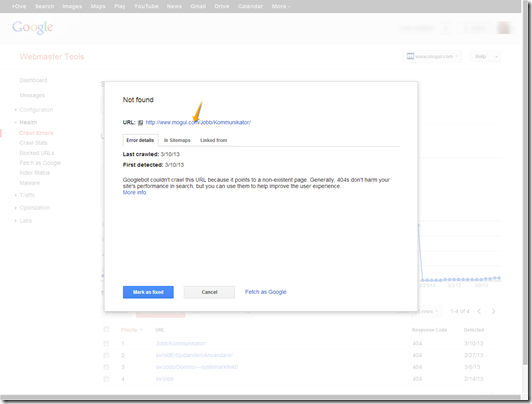532x404 pixels.
Task: Click the Mark as fixed button
Action: [x=148, y=292]
